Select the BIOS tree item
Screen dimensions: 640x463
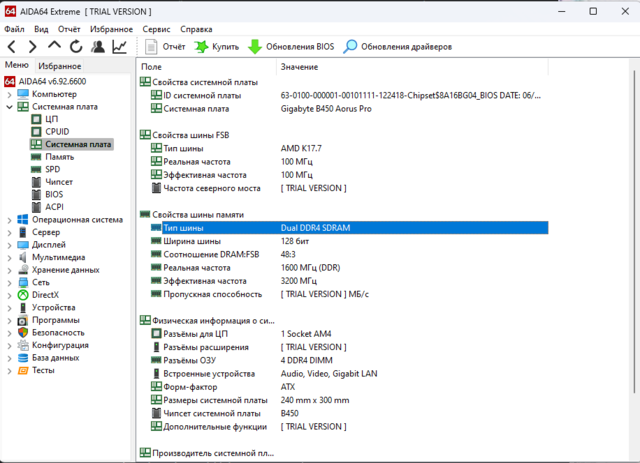pos(54,194)
